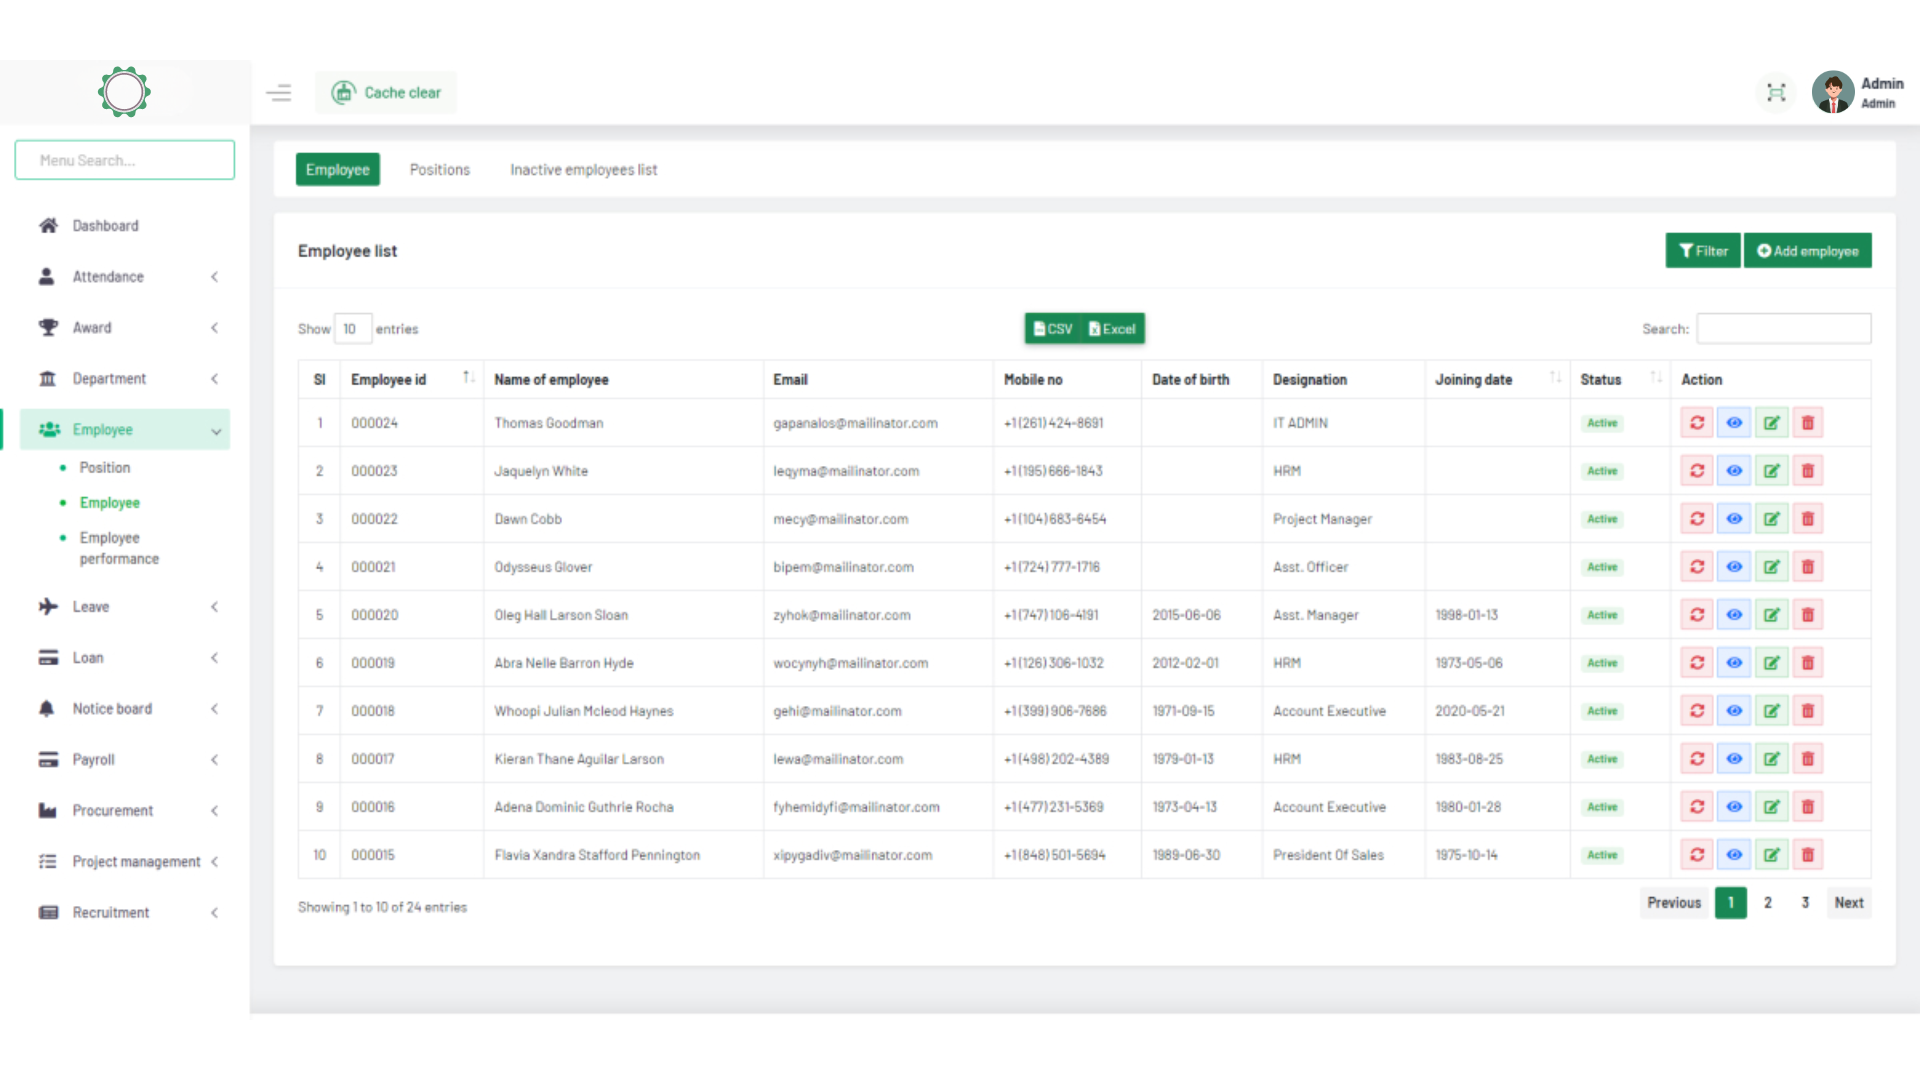Click the refresh icon for Thomas Goodman
Image resolution: width=1920 pixels, height=1080 pixels.
point(1697,423)
